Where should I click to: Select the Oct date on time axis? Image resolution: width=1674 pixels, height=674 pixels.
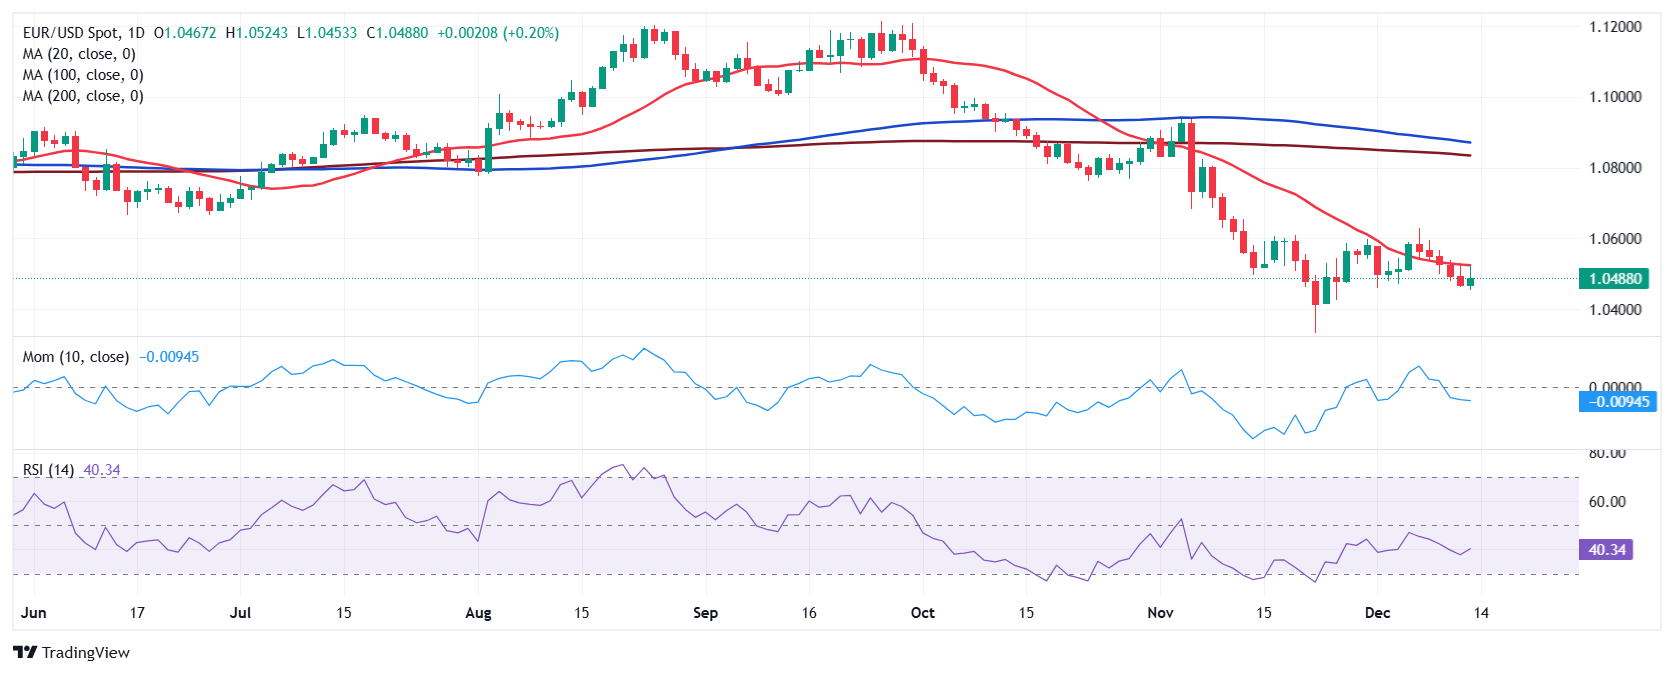tap(922, 613)
